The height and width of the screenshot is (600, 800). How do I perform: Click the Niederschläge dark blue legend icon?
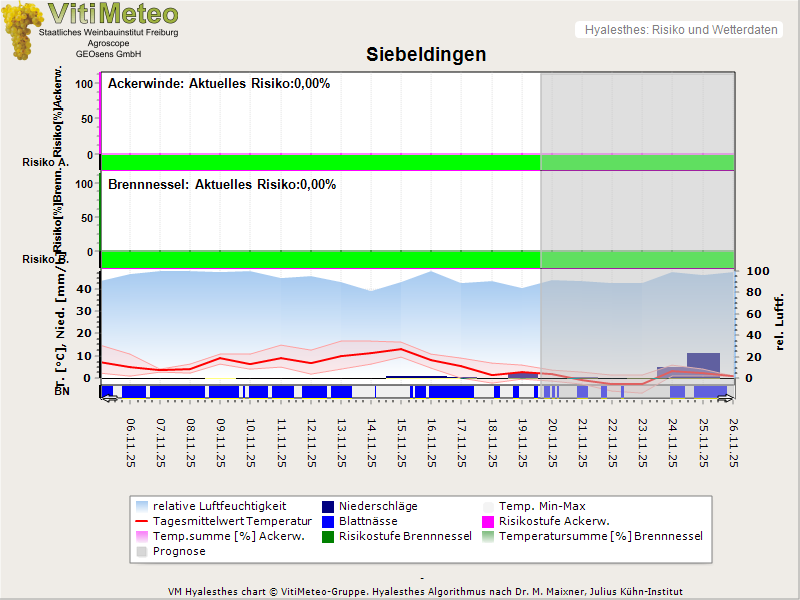(328, 507)
